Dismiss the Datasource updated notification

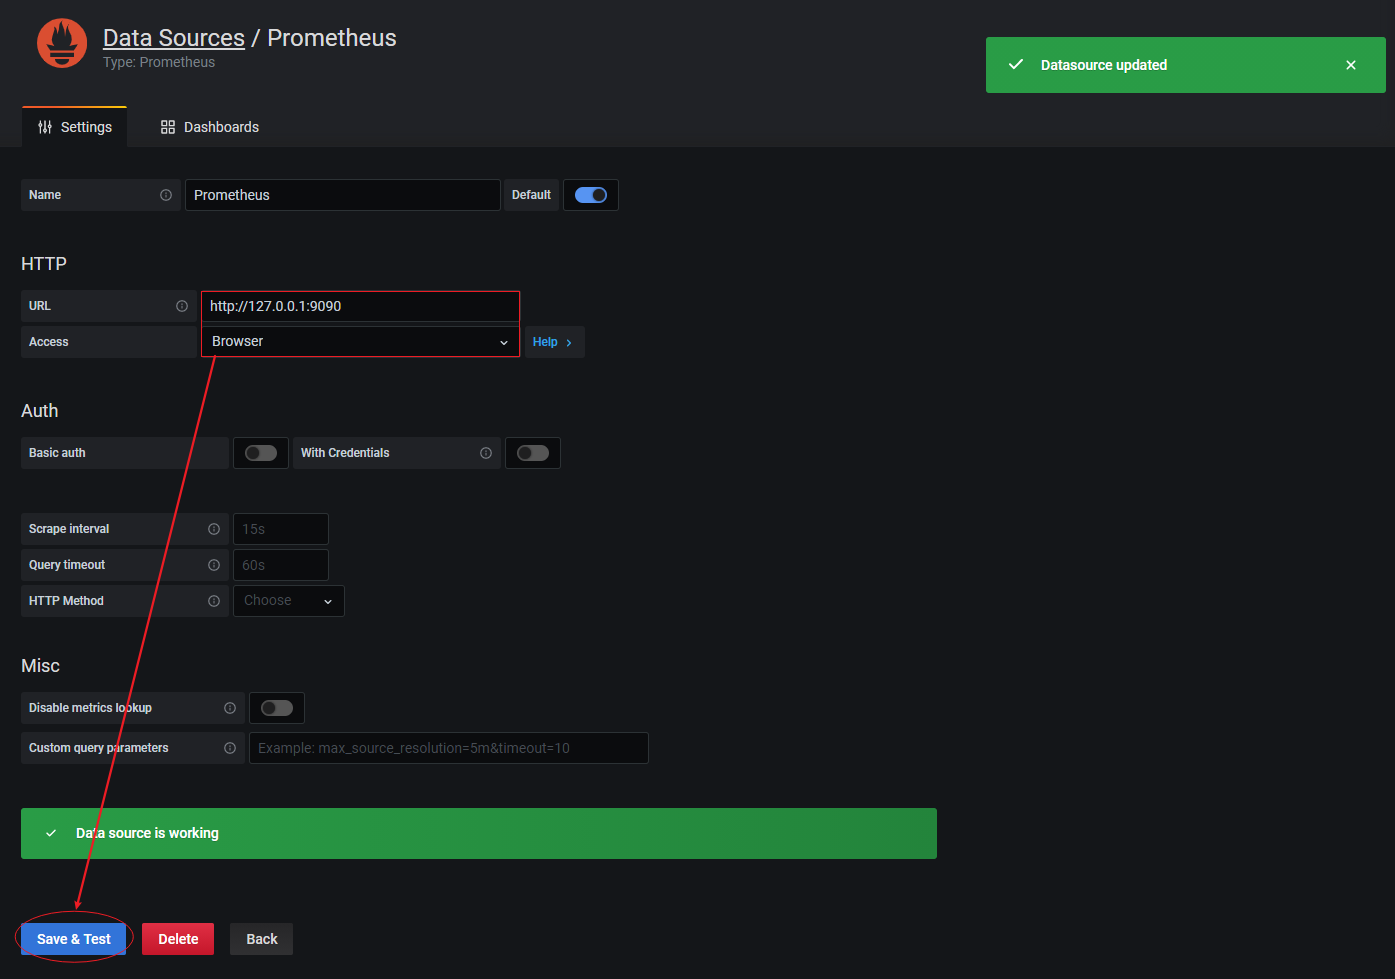pyautogui.click(x=1351, y=65)
